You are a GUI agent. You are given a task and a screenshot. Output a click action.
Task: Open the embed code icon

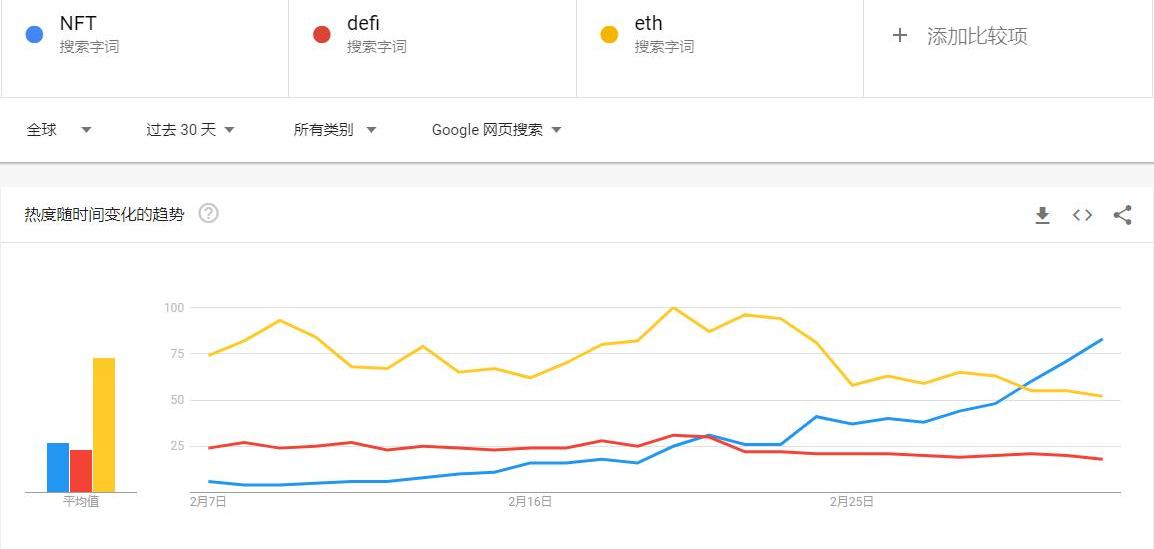[x=1082, y=215]
